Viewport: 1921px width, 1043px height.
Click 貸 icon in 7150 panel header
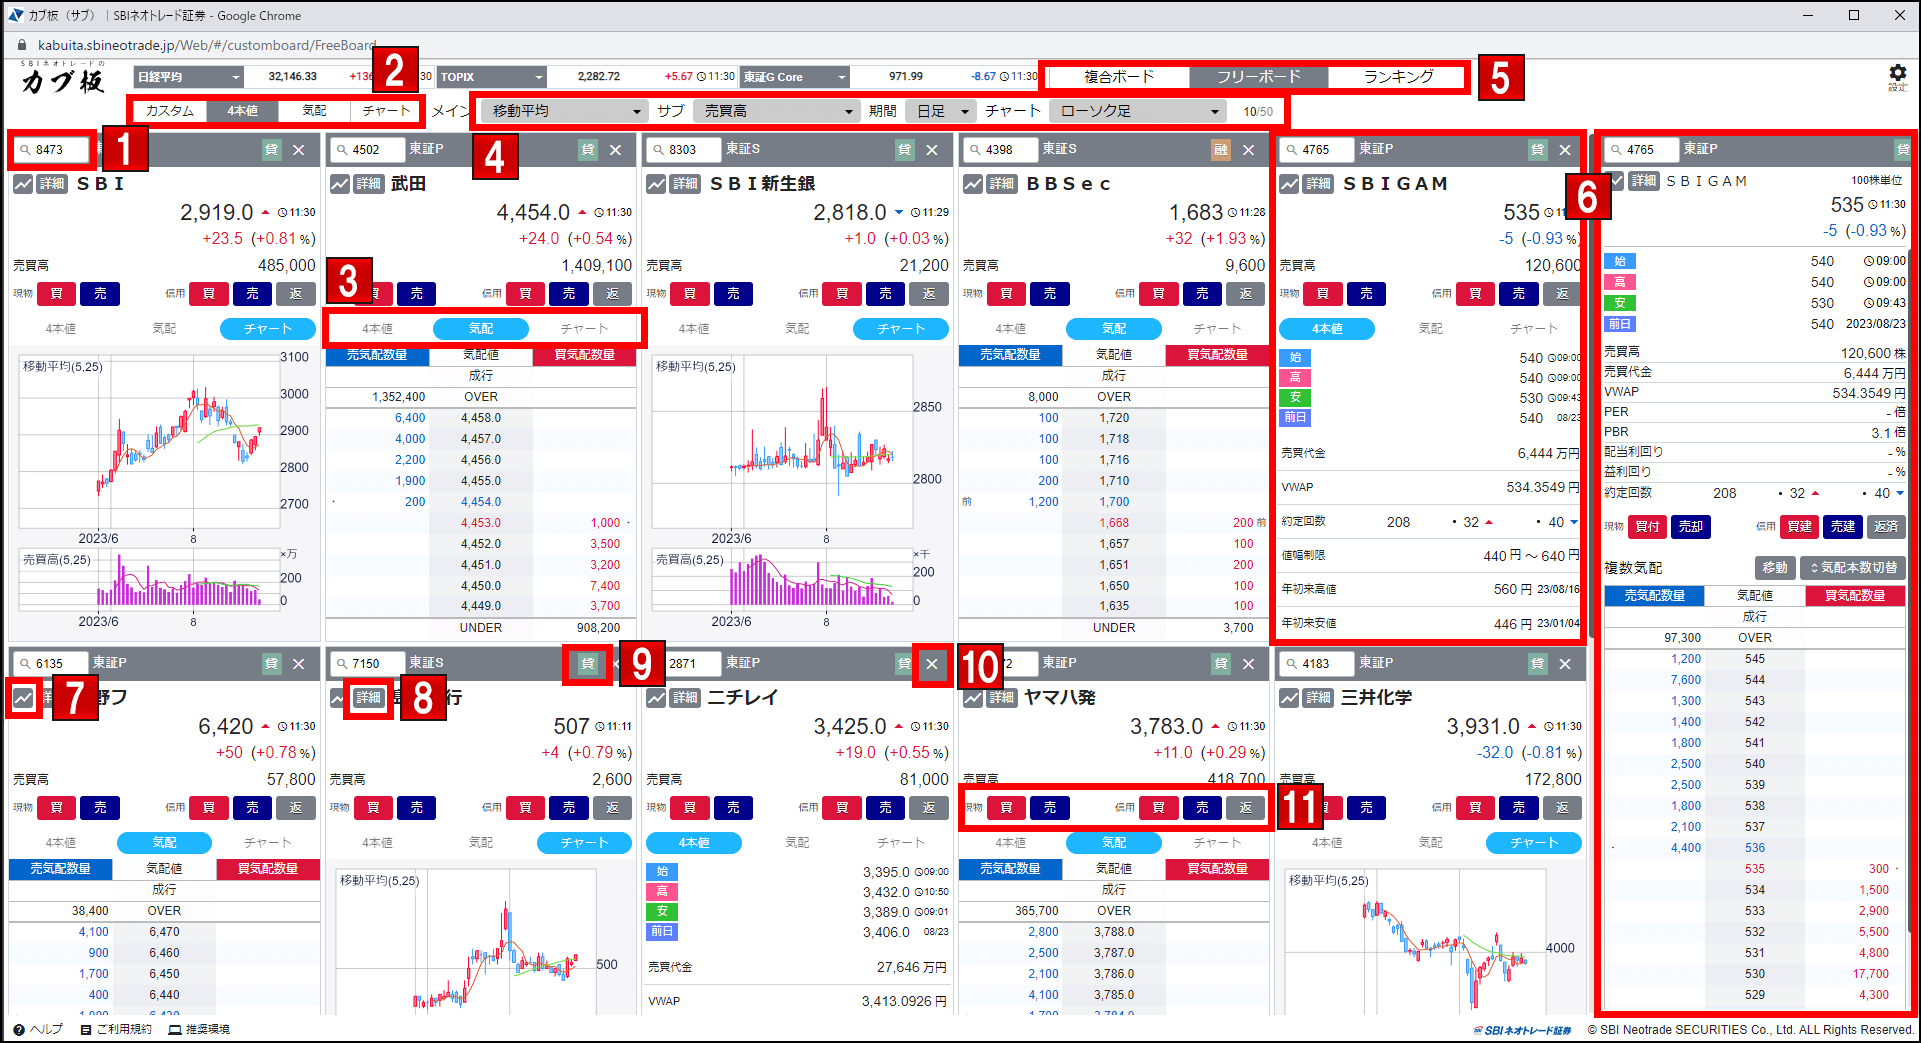[x=588, y=664]
